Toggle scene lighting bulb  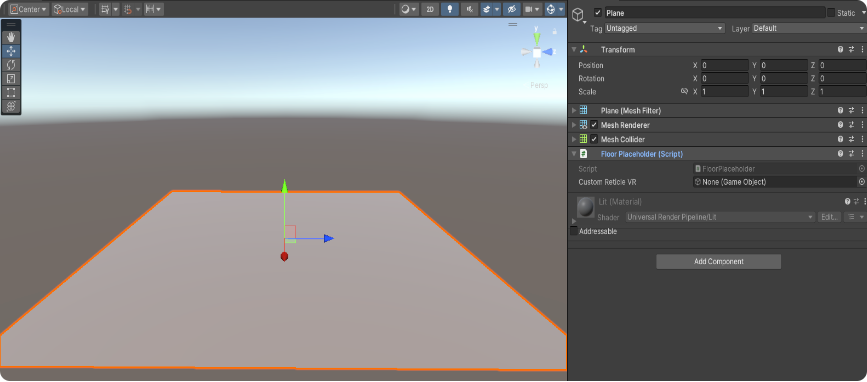click(450, 9)
